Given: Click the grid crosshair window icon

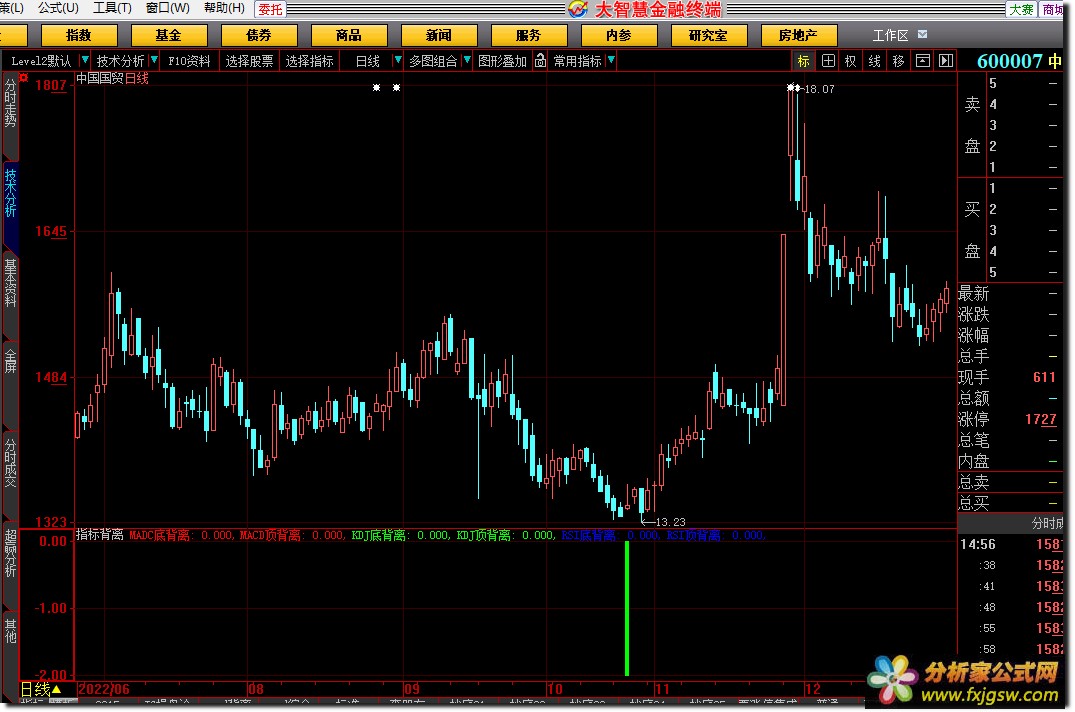Looking at the screenshot, I should coord(828,61).
